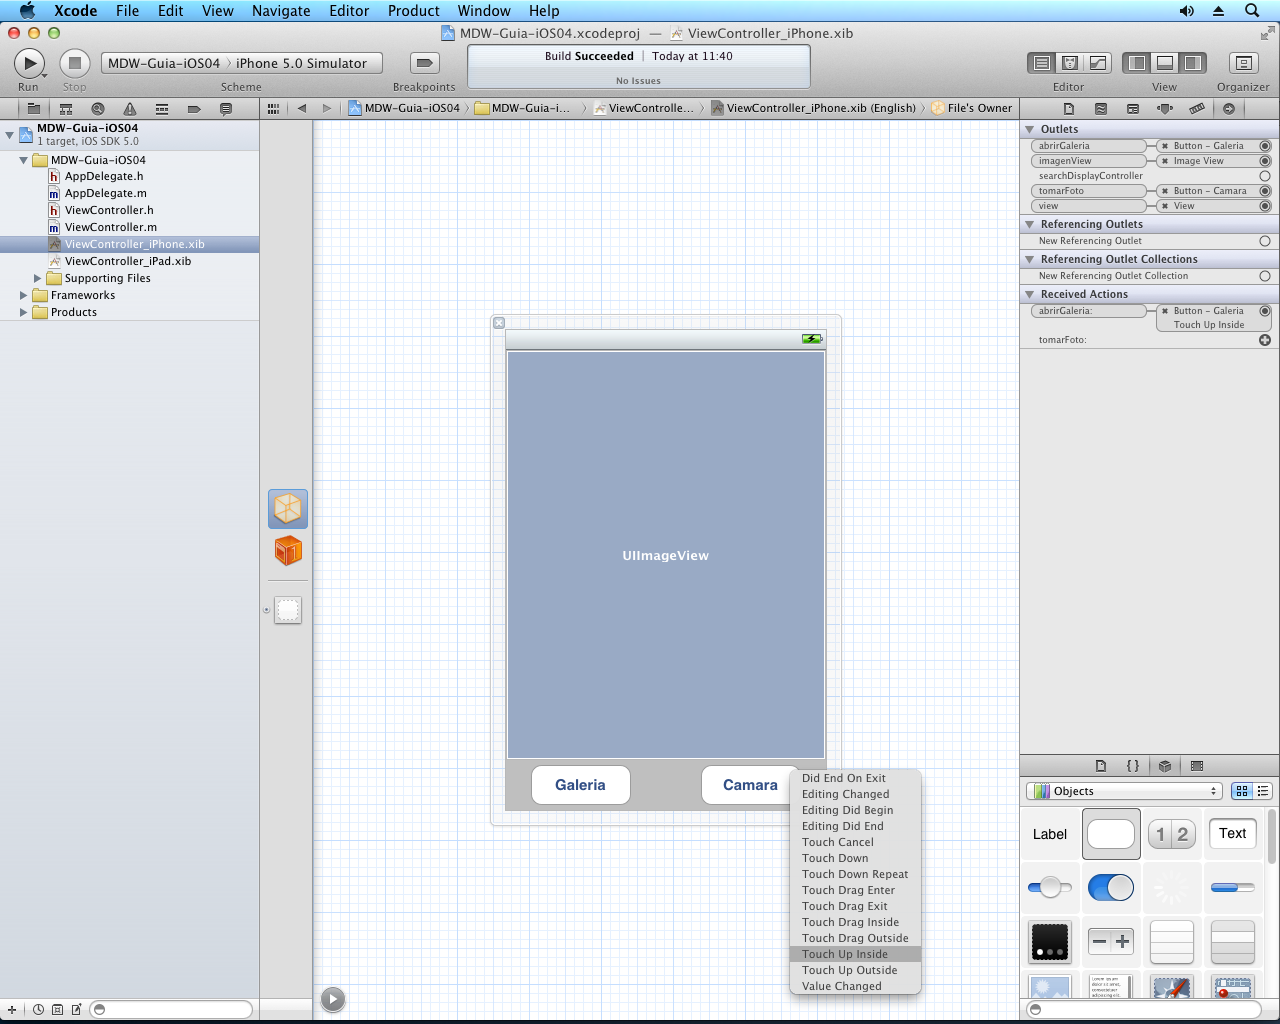Select the First Responder cube icon

[288, 551]
